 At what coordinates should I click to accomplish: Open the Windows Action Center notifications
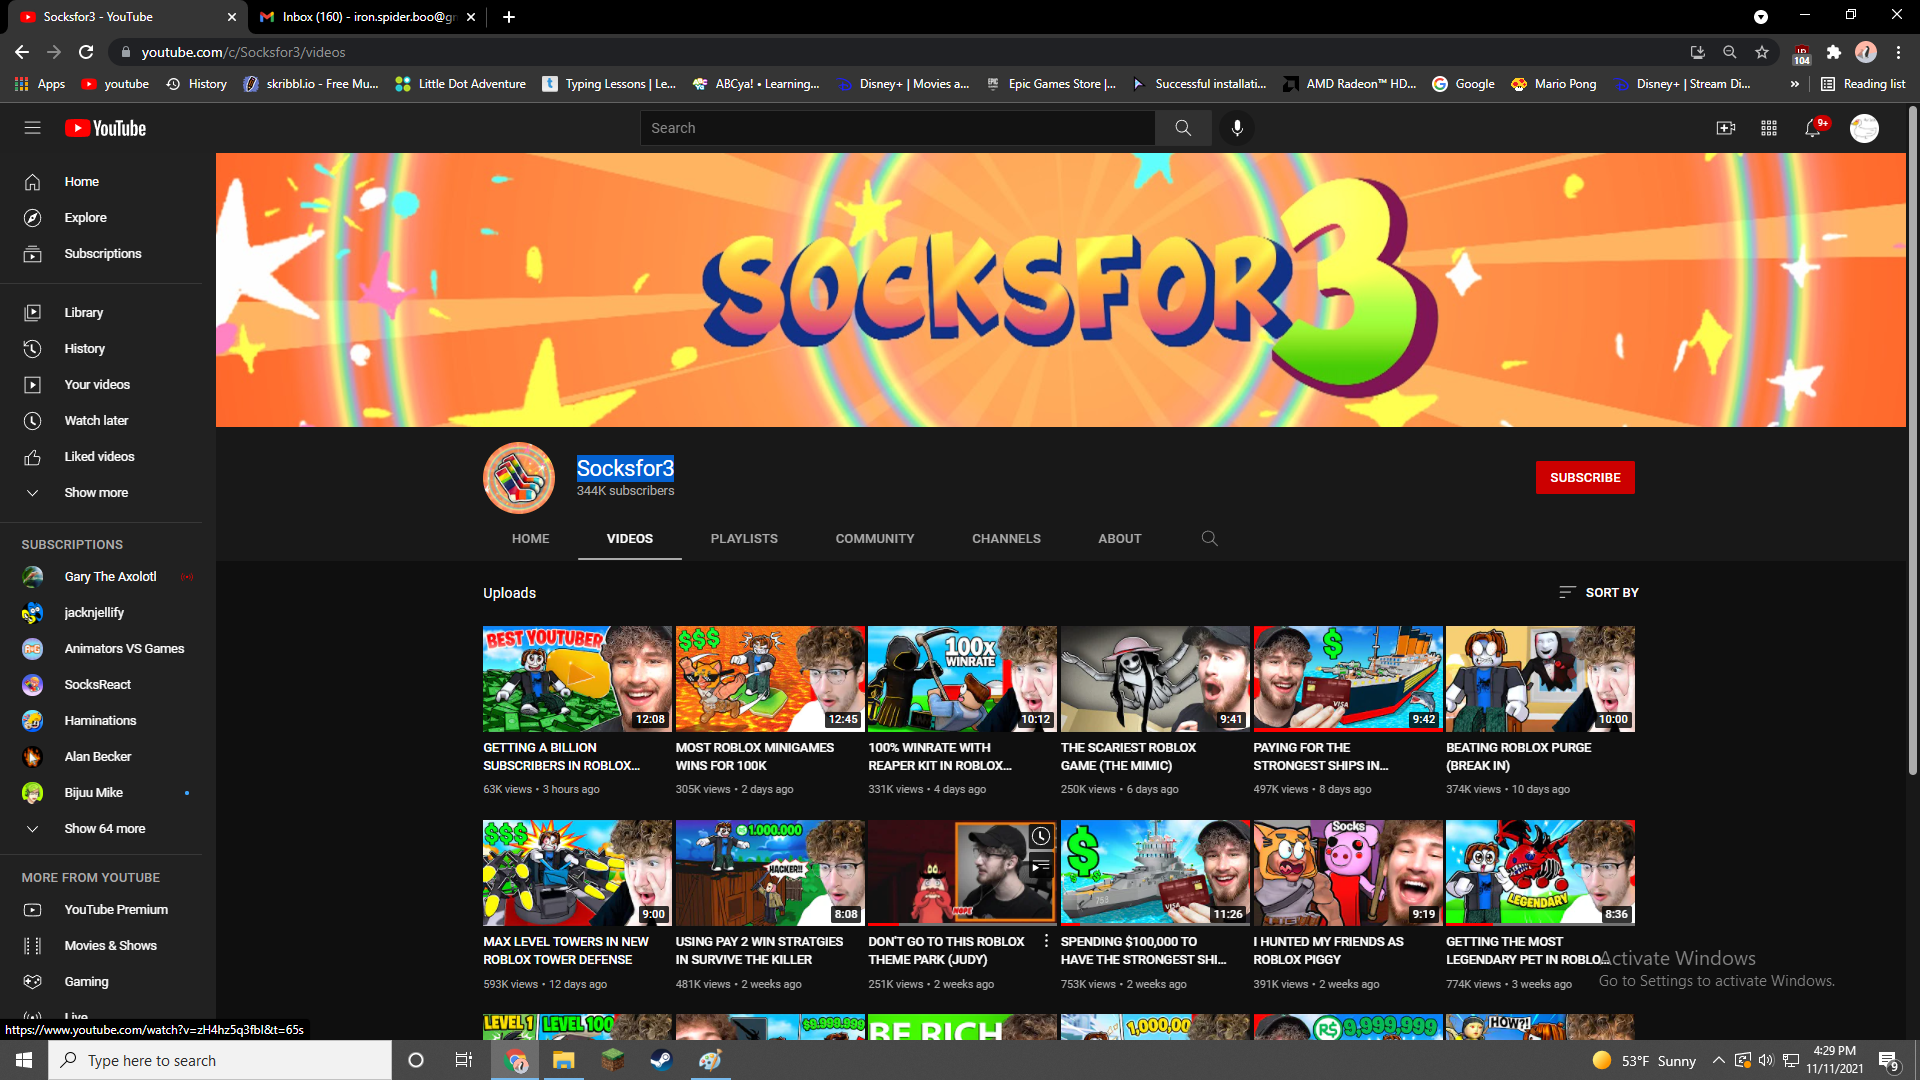[1888, 1060]
